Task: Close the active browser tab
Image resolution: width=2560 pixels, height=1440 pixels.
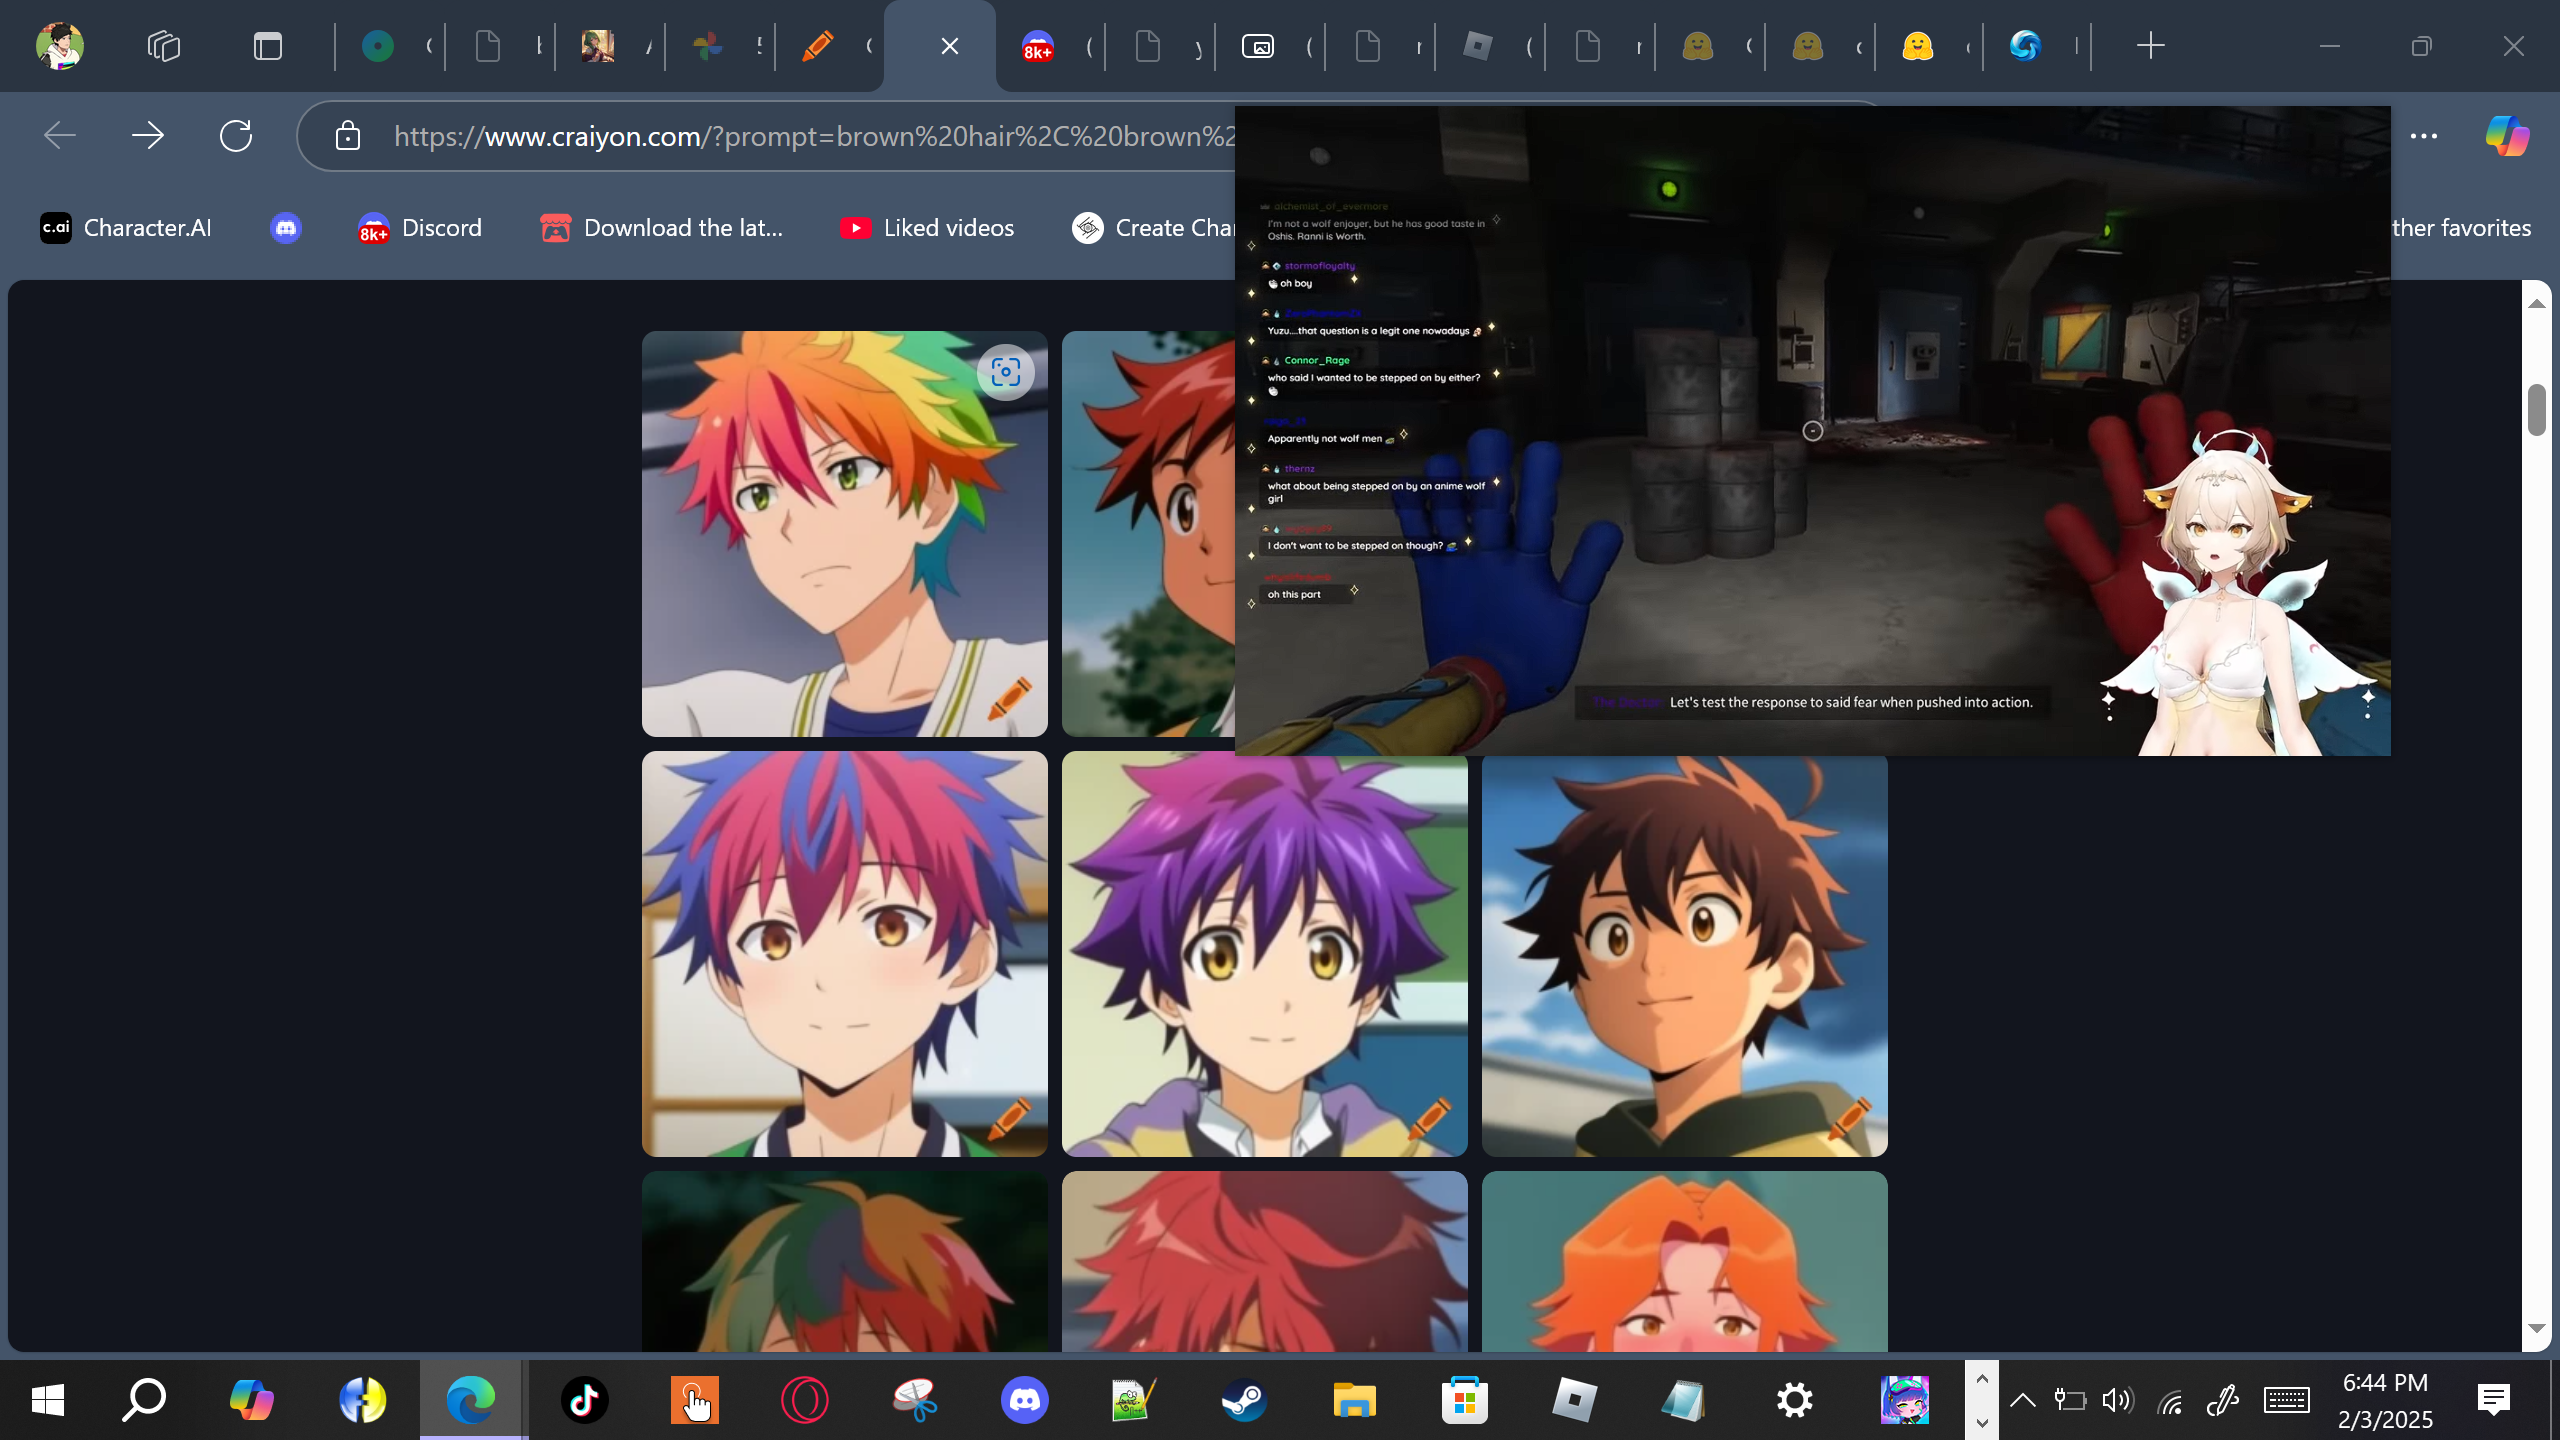Action: 950,46
